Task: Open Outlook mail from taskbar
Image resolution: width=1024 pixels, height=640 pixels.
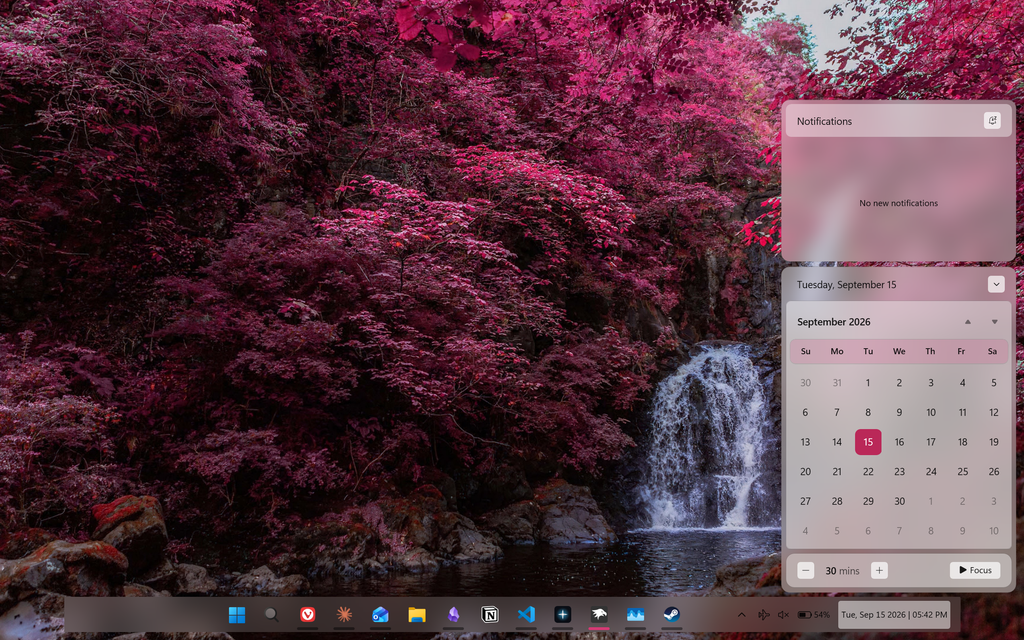Action: click(380, 615)
